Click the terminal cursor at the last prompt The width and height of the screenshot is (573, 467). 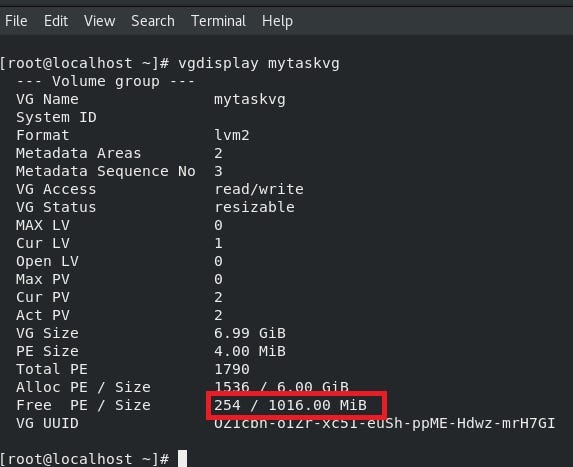pos(182,459)
